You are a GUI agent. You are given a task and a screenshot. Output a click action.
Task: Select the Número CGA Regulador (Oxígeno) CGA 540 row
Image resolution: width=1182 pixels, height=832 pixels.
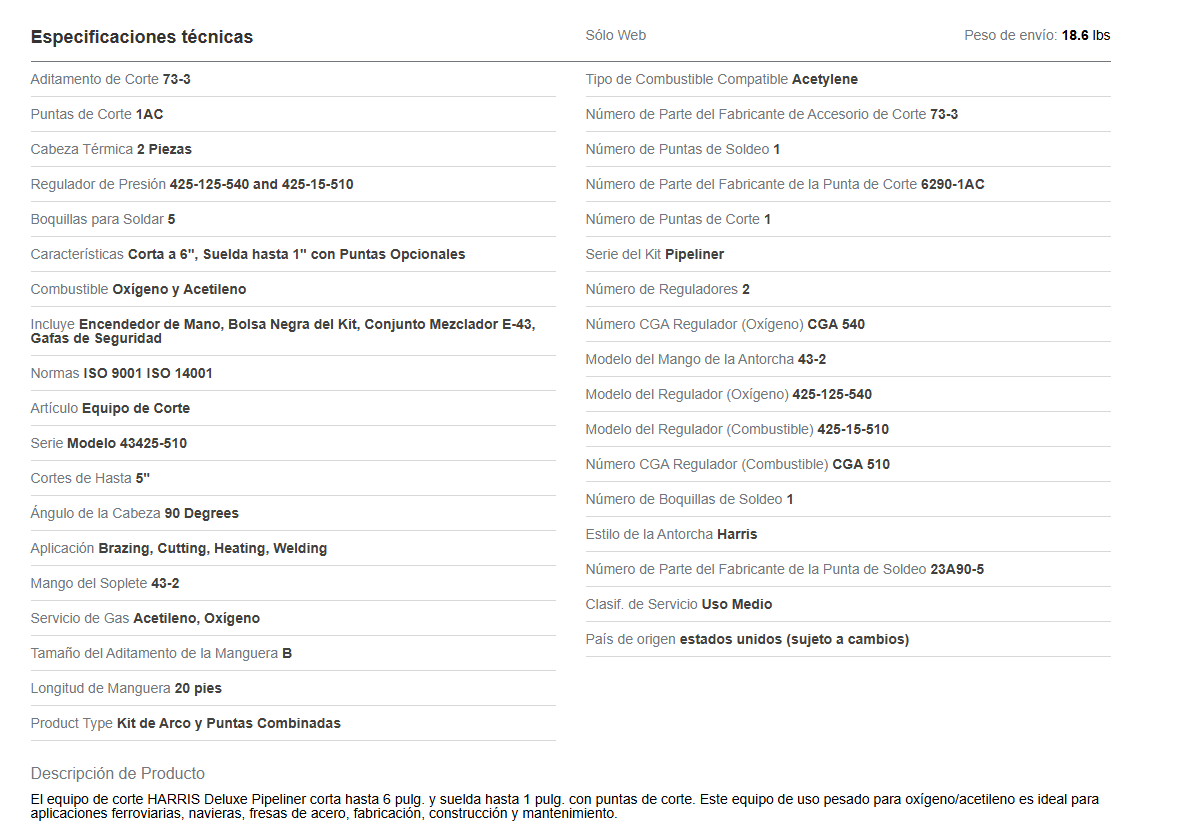(725, 324)
